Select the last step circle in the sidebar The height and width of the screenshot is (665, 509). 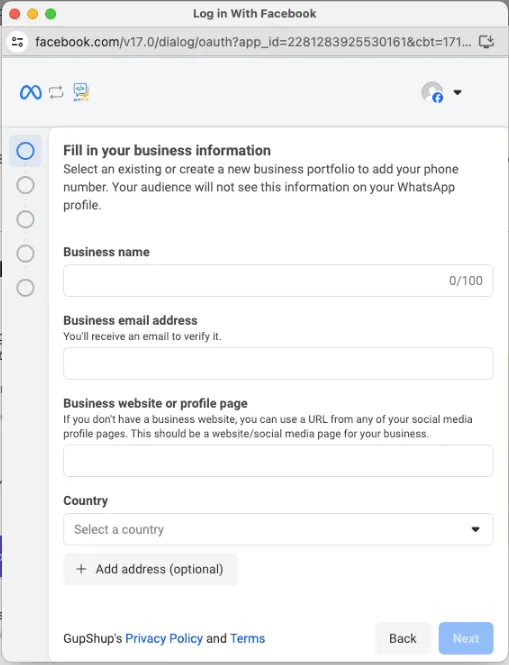tap(25, 288)
